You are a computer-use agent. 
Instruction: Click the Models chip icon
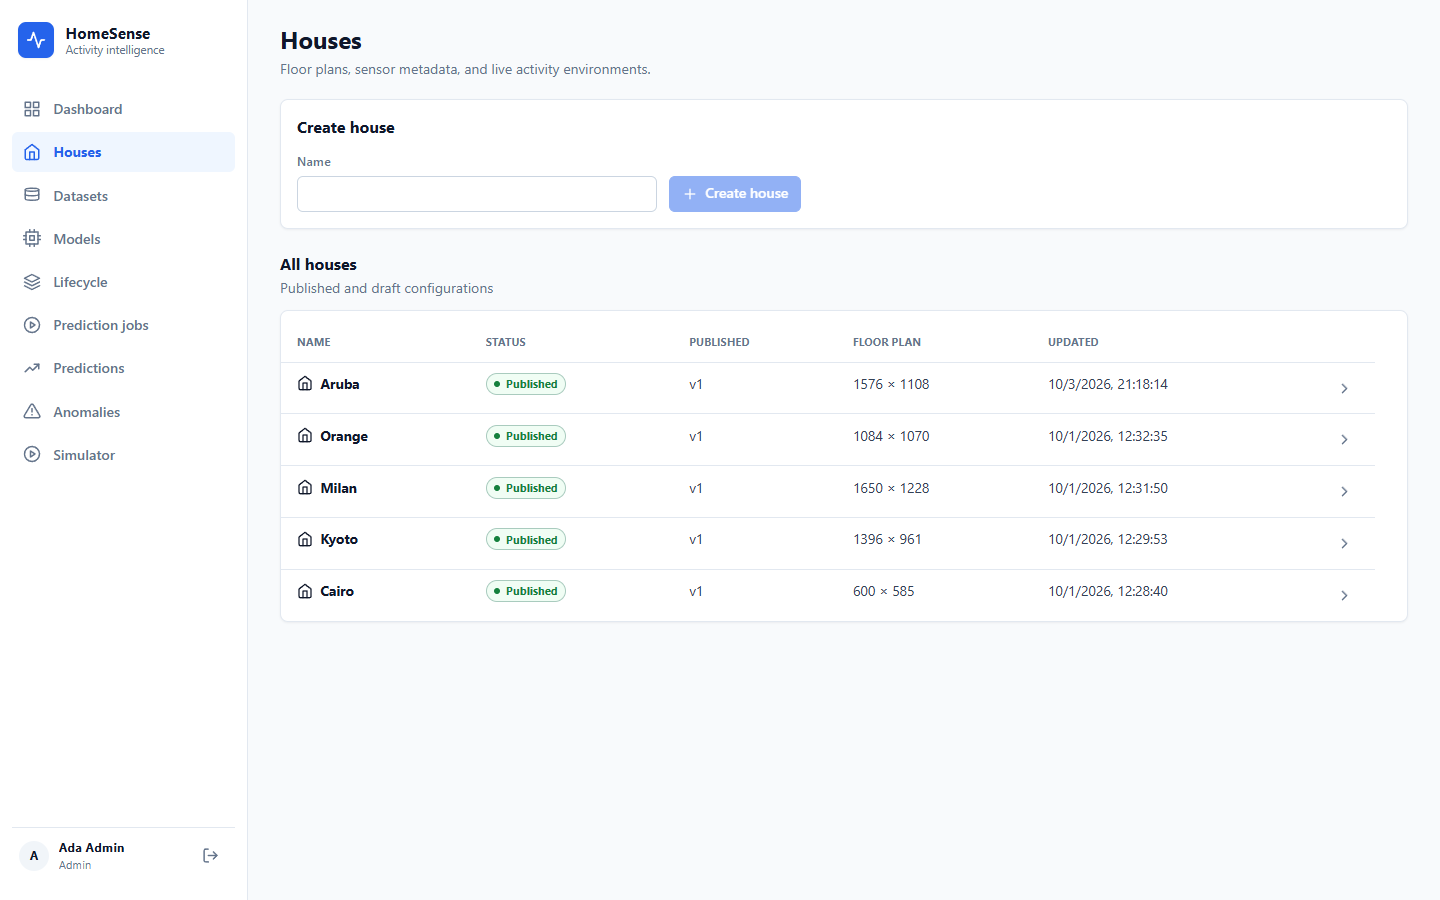tap(32, 238)
